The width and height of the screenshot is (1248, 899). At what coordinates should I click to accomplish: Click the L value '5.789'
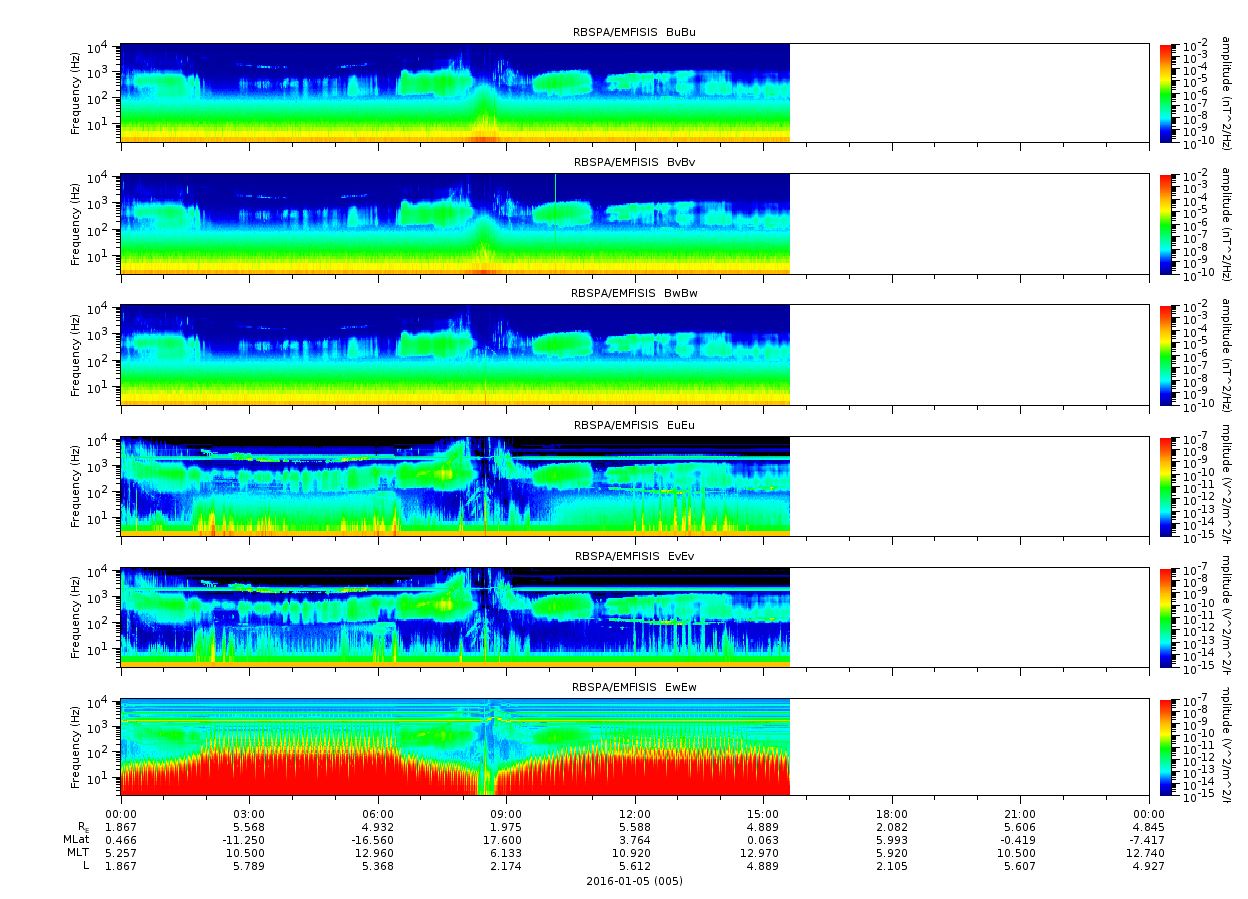tap(249, 865)
